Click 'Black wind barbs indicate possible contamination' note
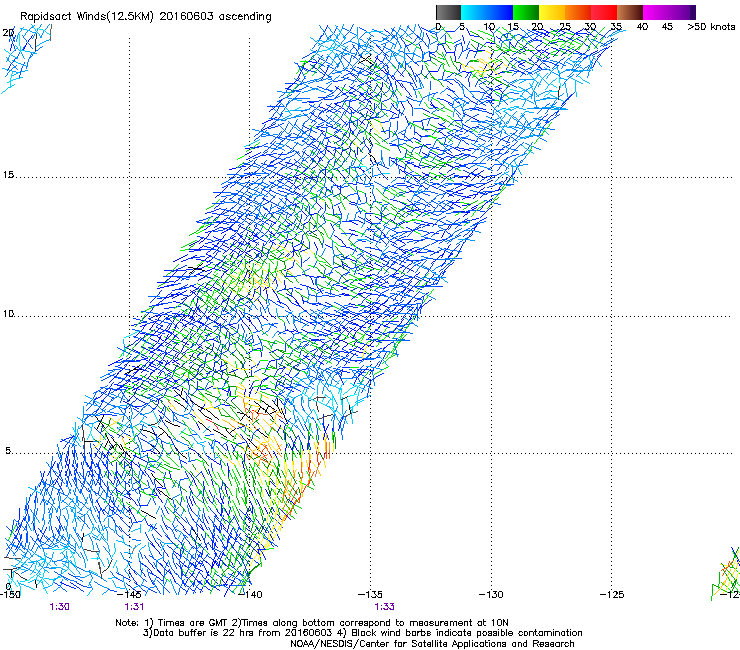Viewport: 740px width, 650px height. pyautogui.click(x=467, y=633)
